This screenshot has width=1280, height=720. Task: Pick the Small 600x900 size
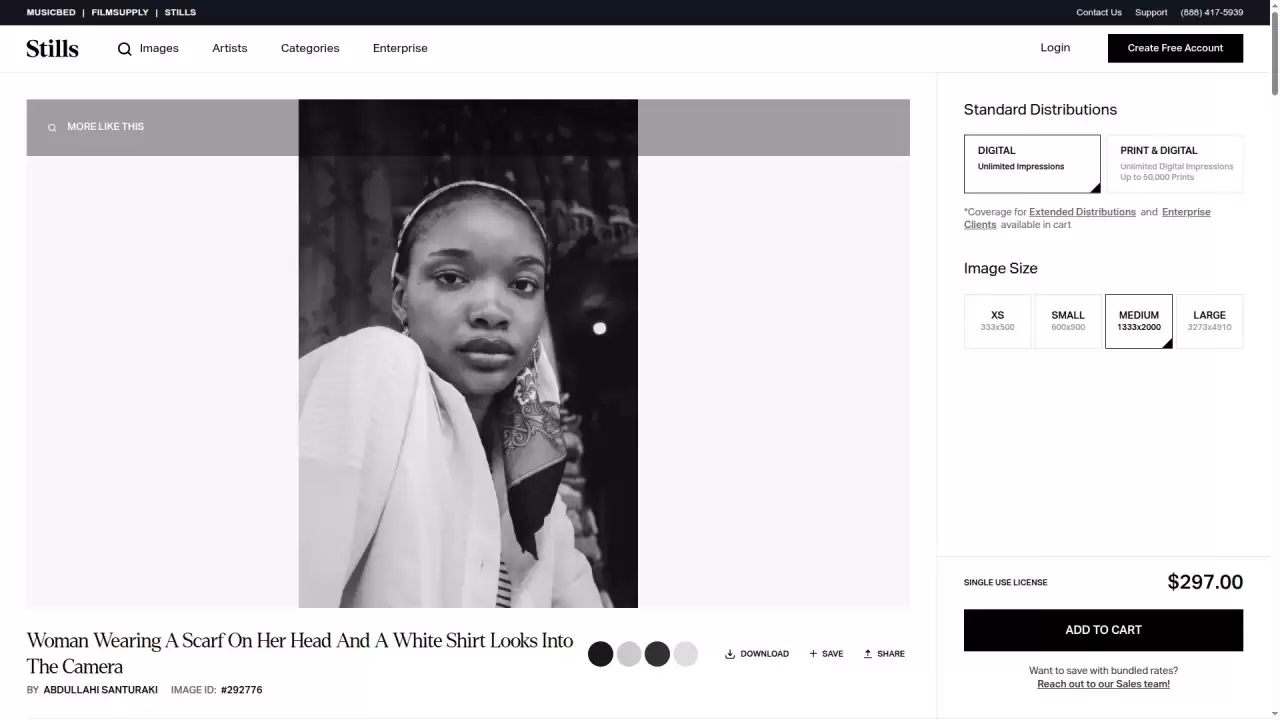[x=1067, y=321]
